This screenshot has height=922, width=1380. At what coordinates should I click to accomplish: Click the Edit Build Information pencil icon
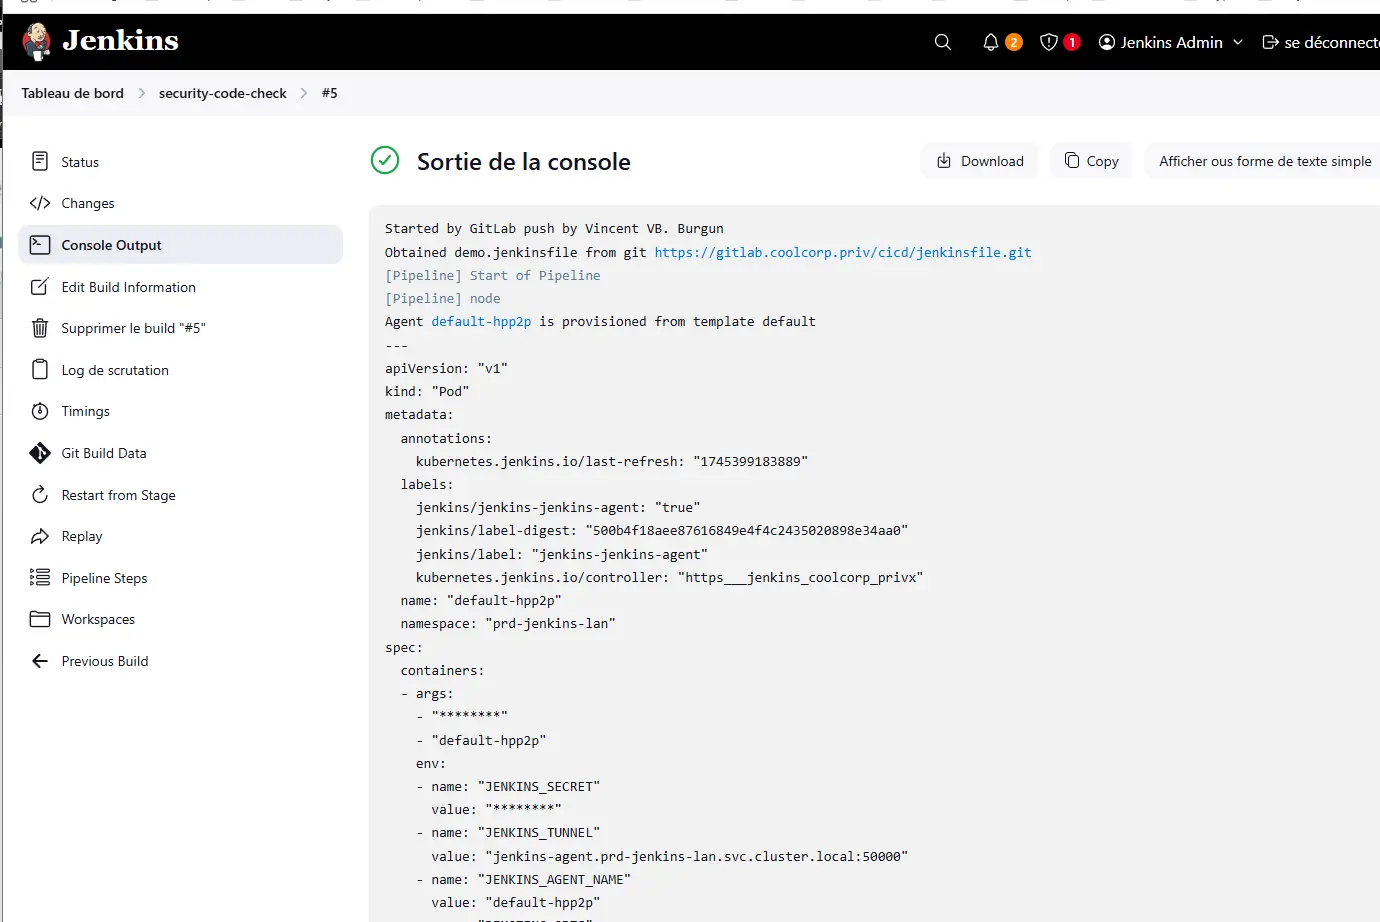[40, 287]
